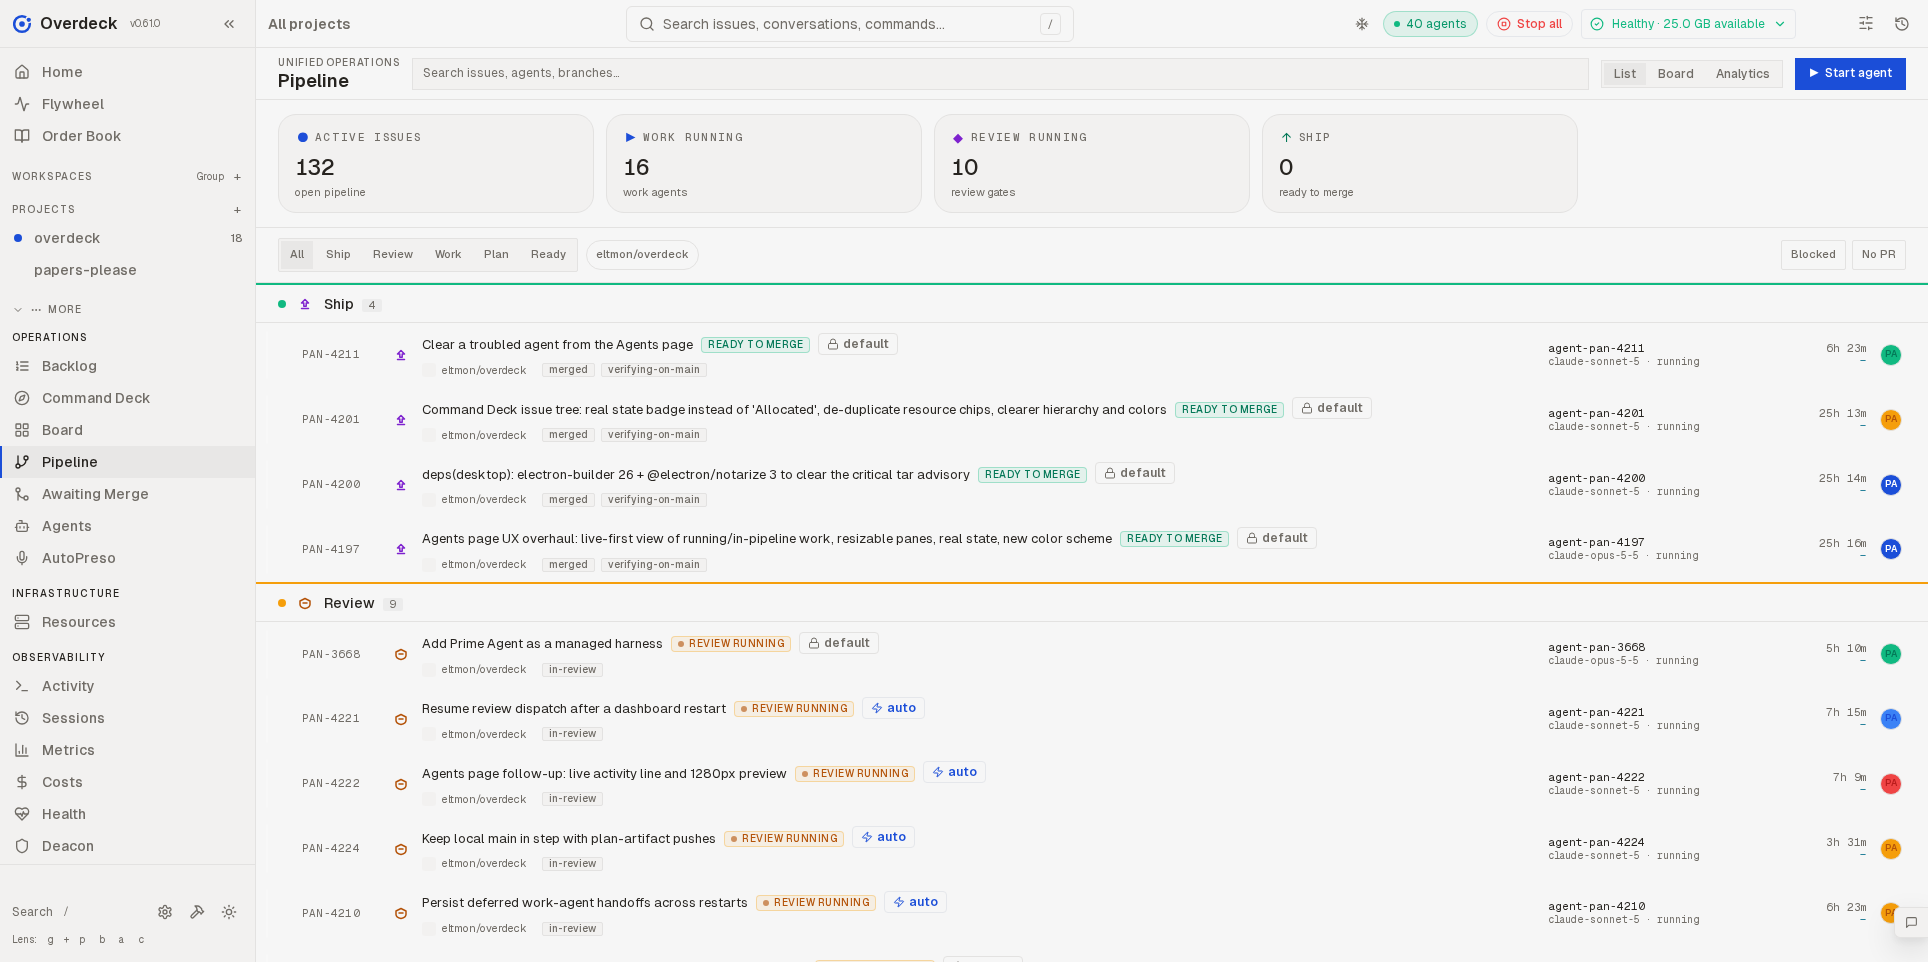Toggle auto mode on PAN-4221
The image size is (1928, 962).
tap(893, 708)
